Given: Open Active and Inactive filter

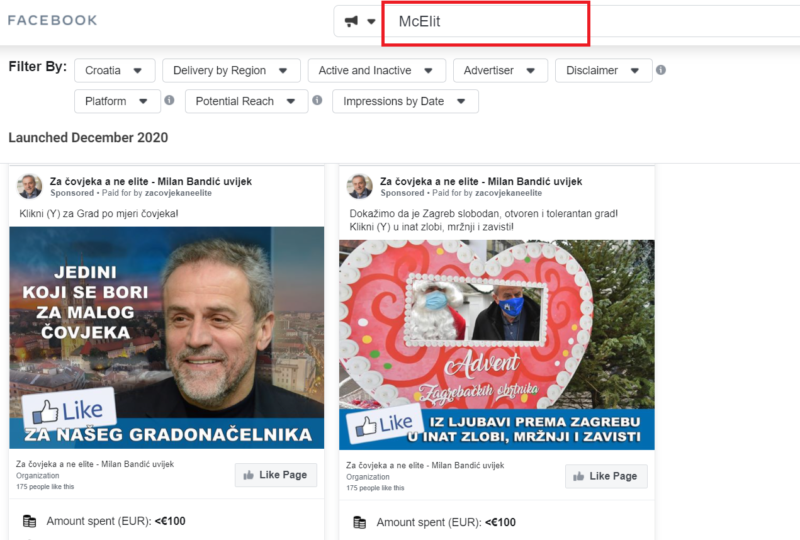Looking at the screenshot, I should click(377, 70).
